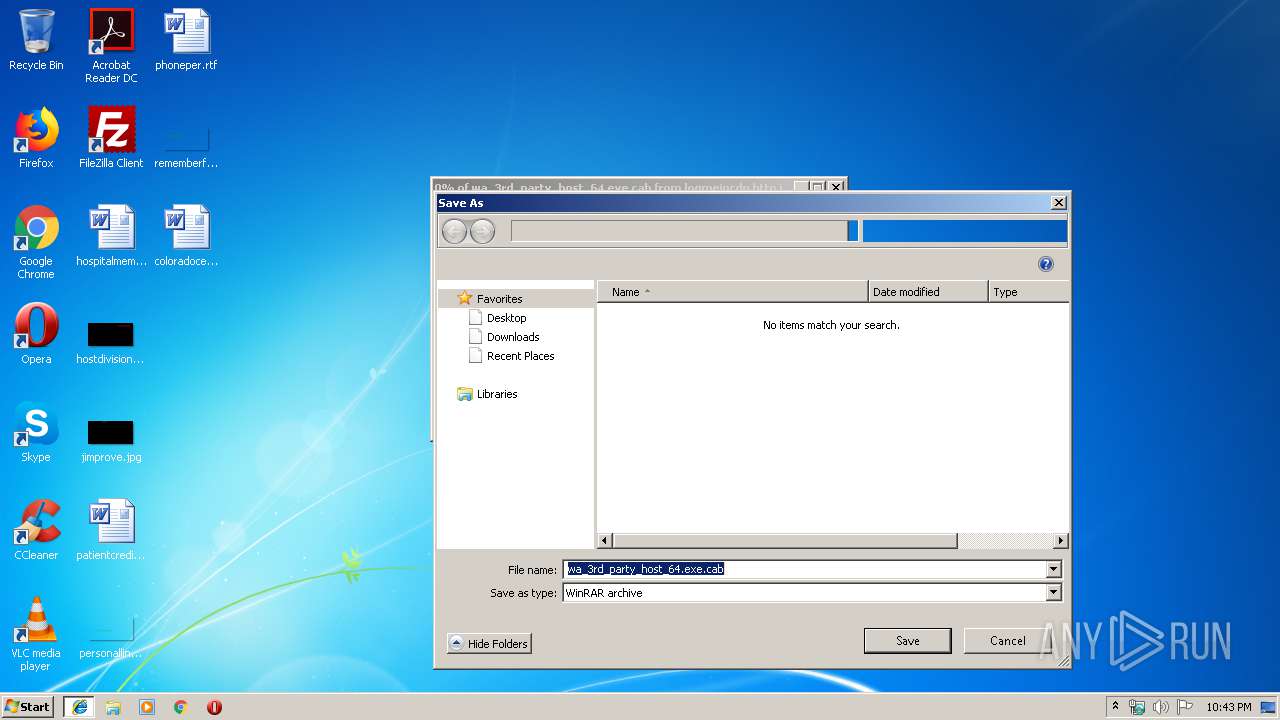Show hidden system tray icons
Screen dimensions: 1280x720
coord(1115,706)
